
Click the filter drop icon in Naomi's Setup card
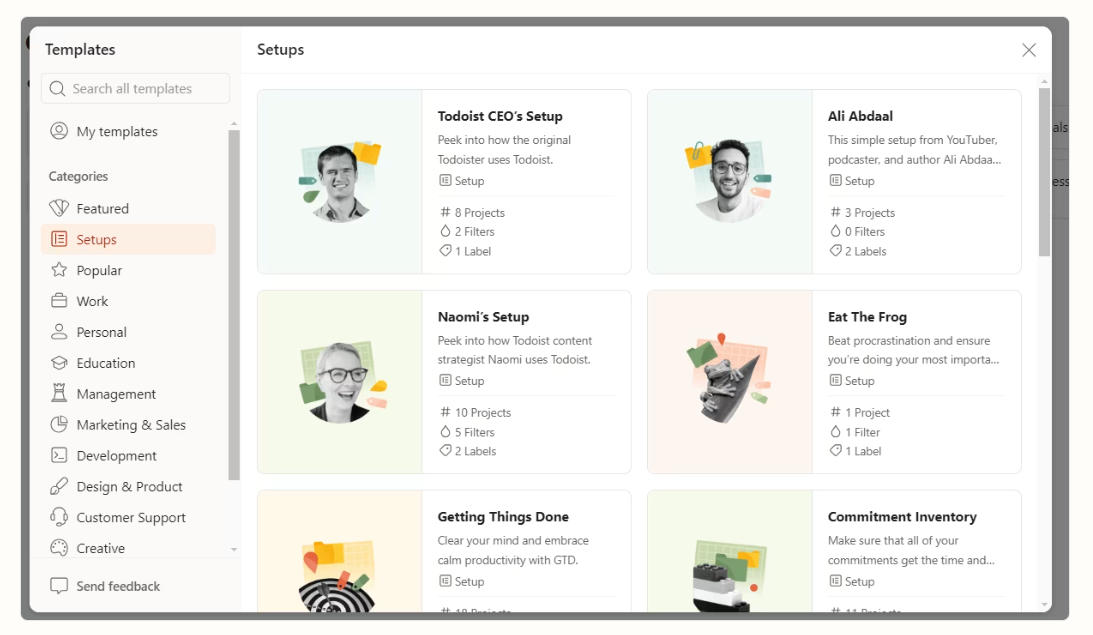point(445,431)
